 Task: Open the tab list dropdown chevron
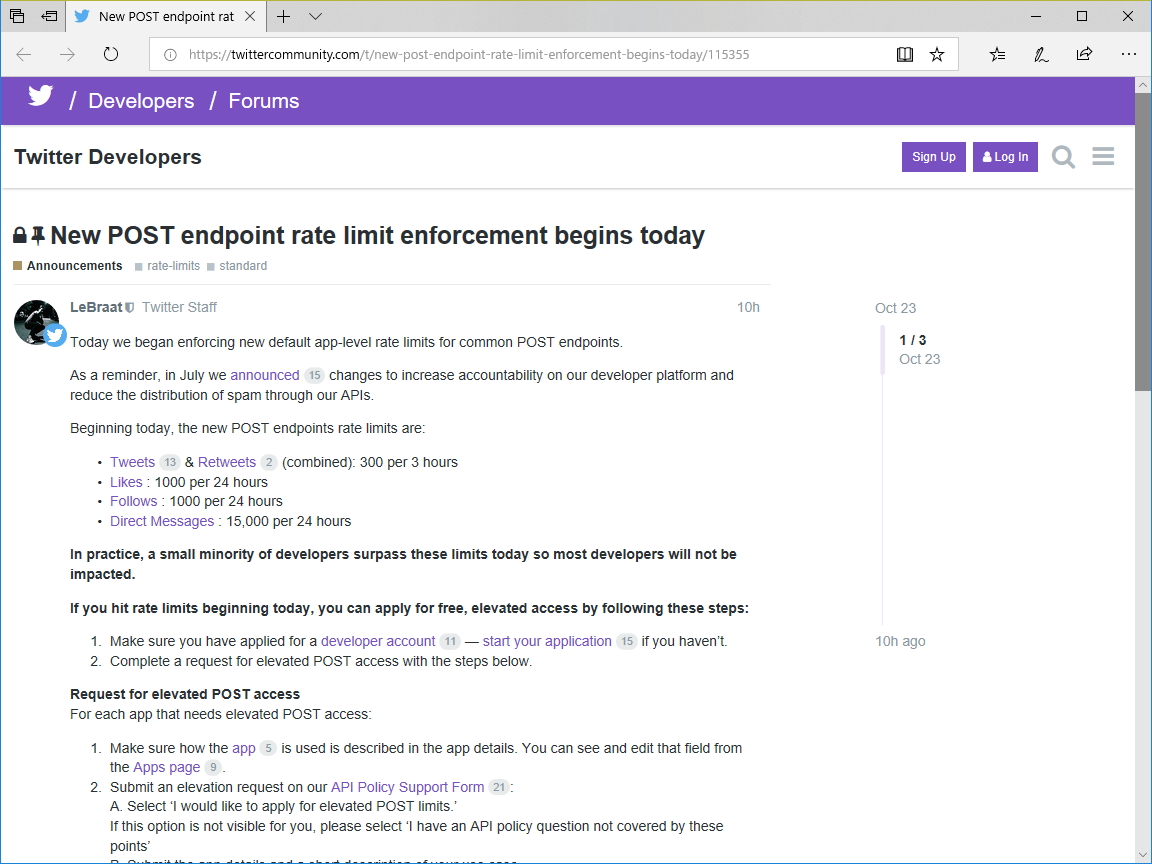tap(315, 17)
